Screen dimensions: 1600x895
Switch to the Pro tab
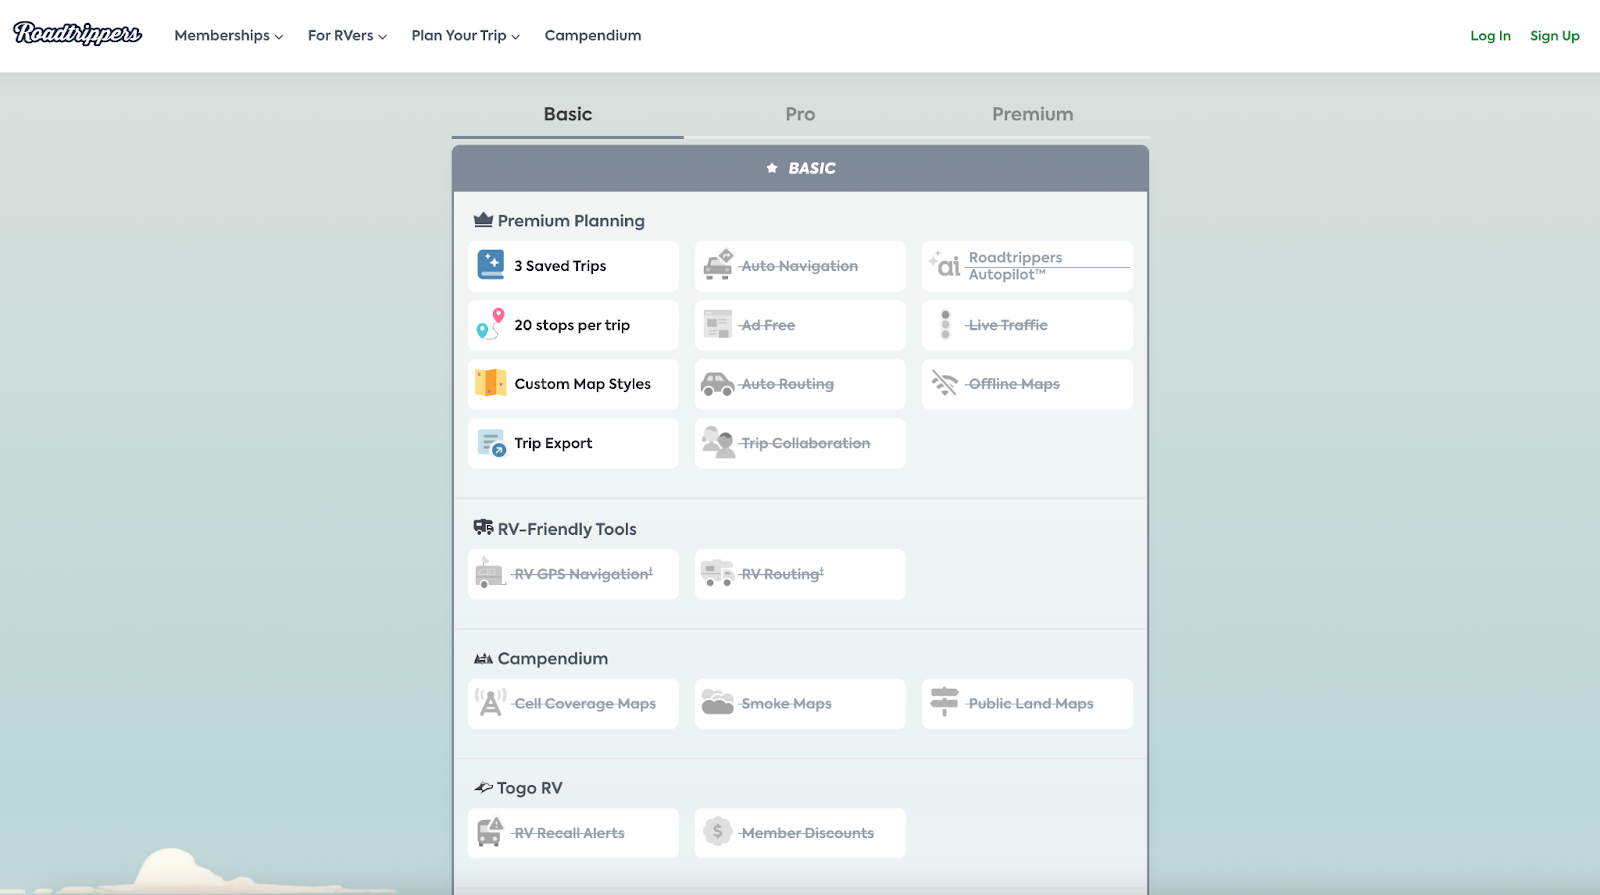tap(800, 114)
